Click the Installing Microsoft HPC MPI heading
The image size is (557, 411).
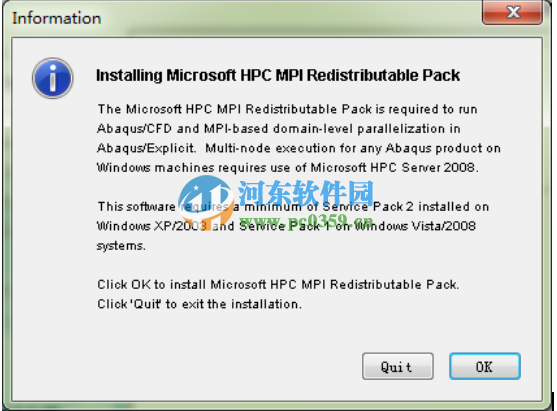pos(278,75)
